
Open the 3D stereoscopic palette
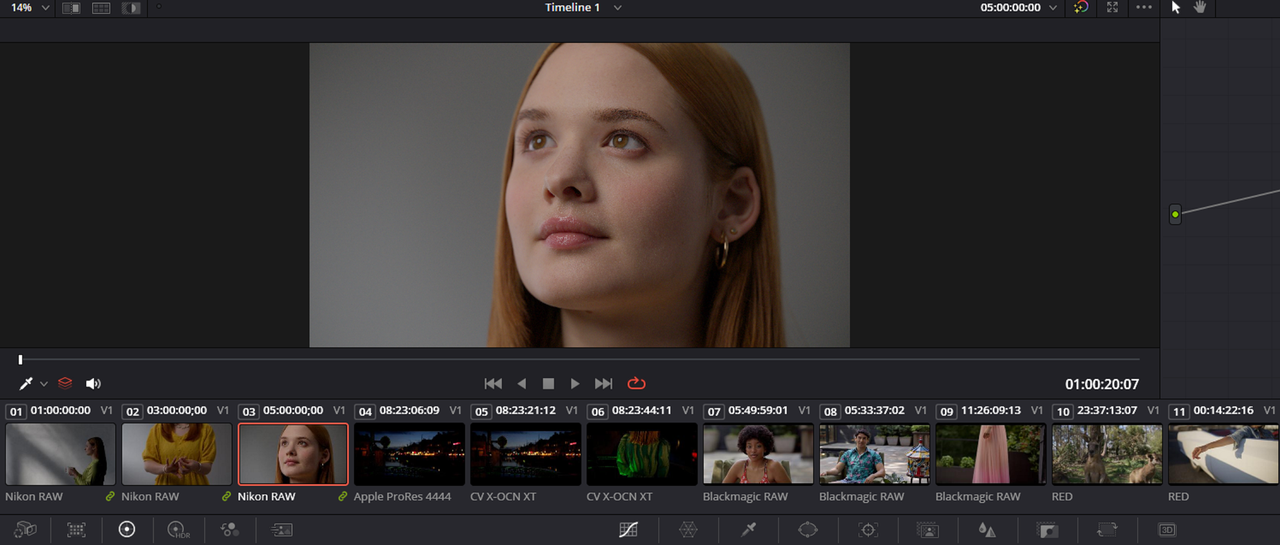click(x=1167, y=530)
